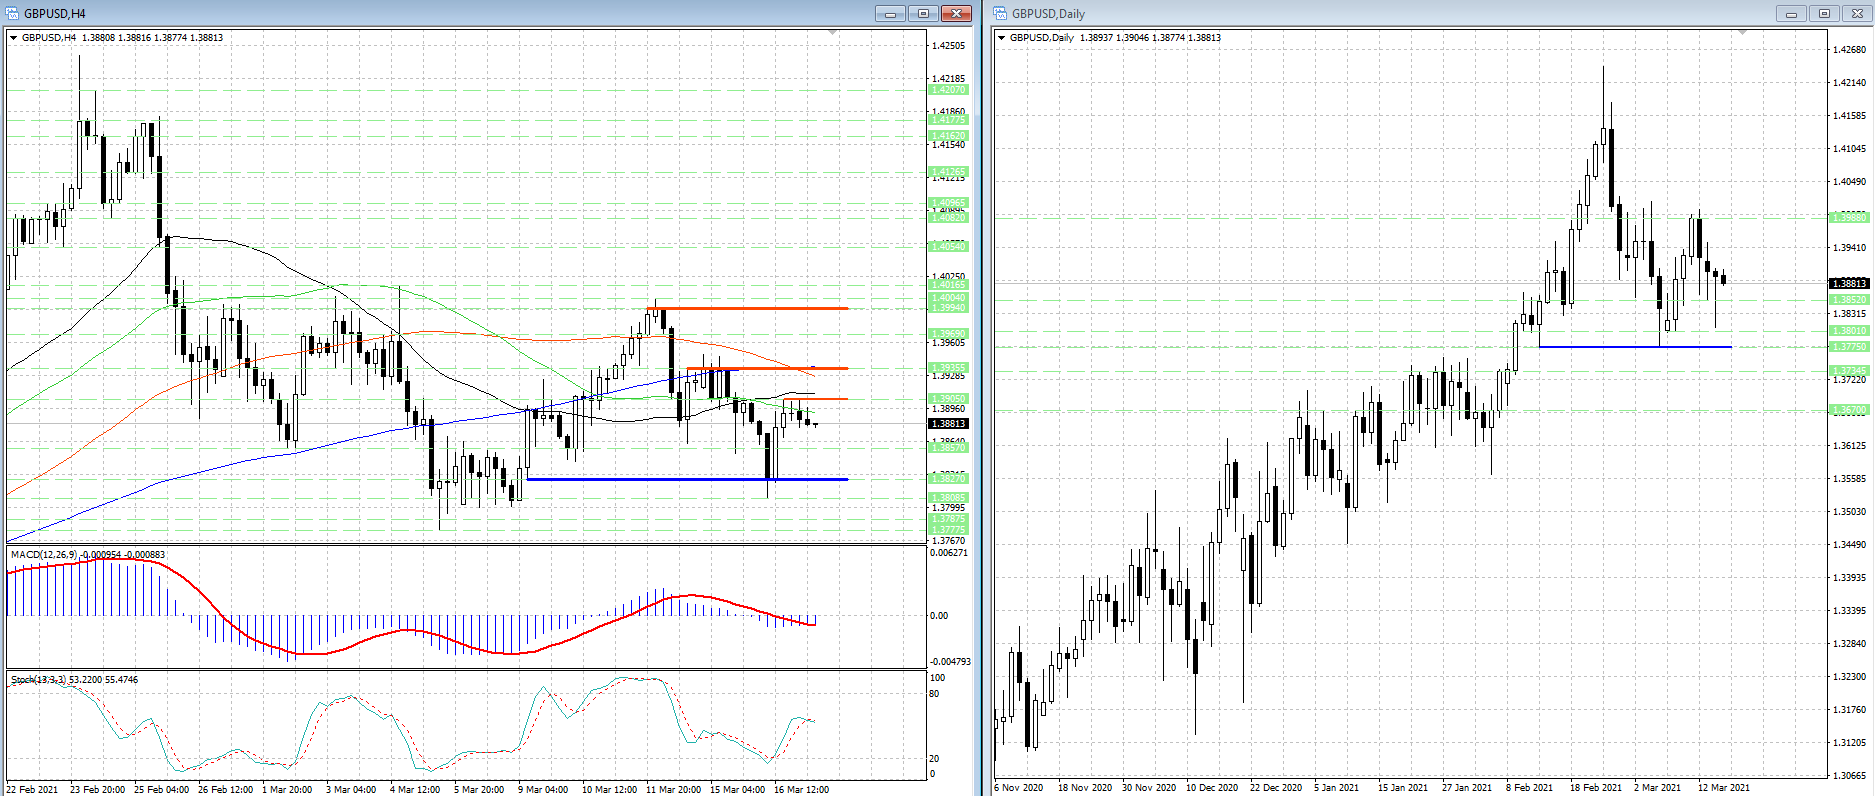Select the GBPUSD,Daily window title
The height and width of the screenshot is (796, 1875).
coord(1048,14)
